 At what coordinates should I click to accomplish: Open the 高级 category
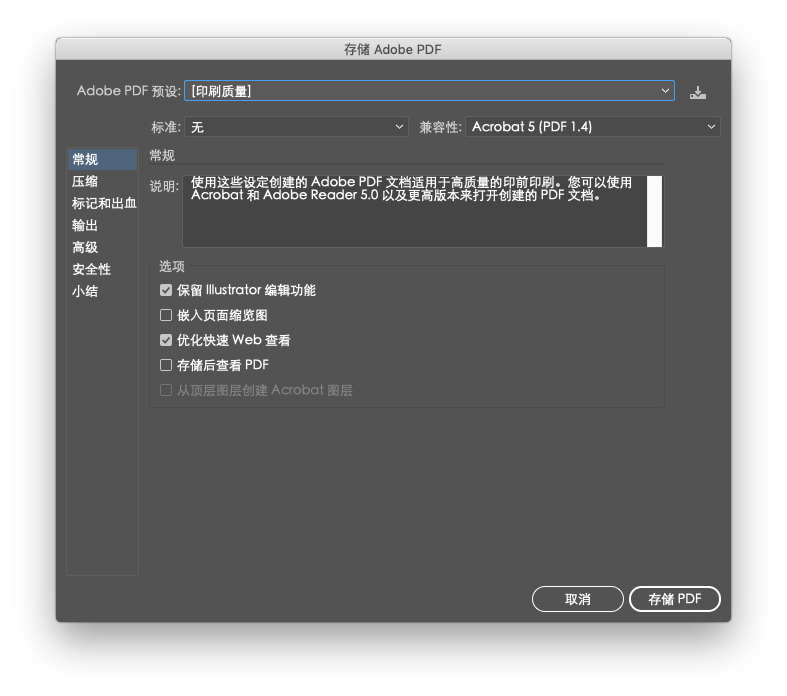click(x=102, y=247)
